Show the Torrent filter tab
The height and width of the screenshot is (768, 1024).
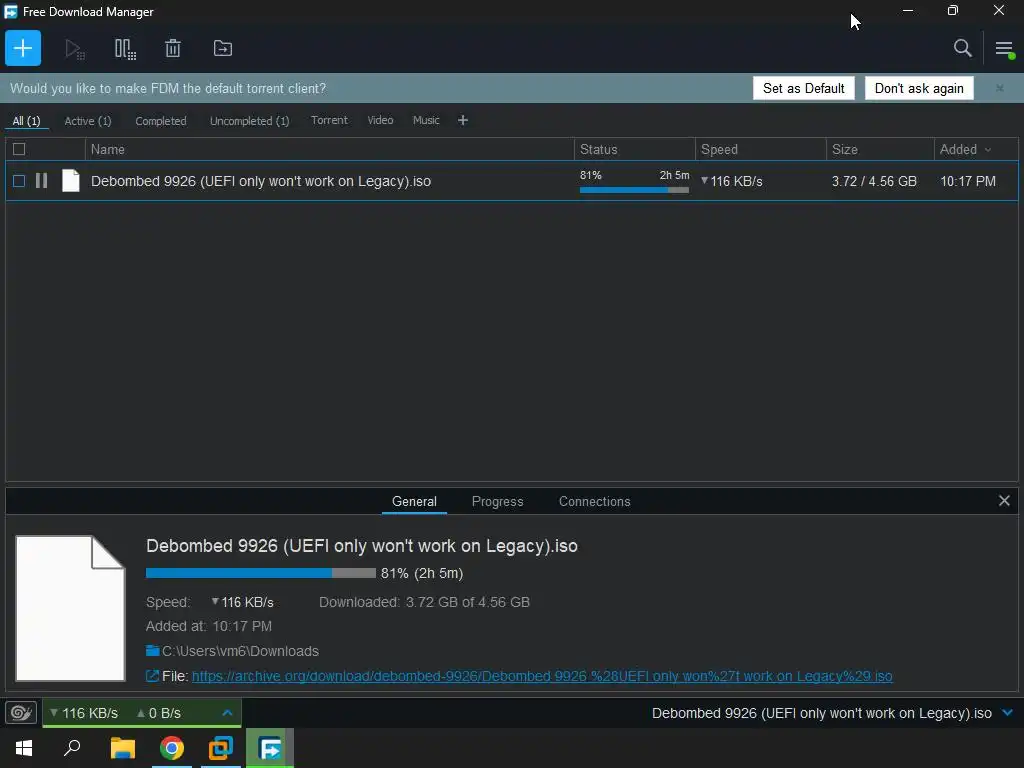(x=329, y=120)
